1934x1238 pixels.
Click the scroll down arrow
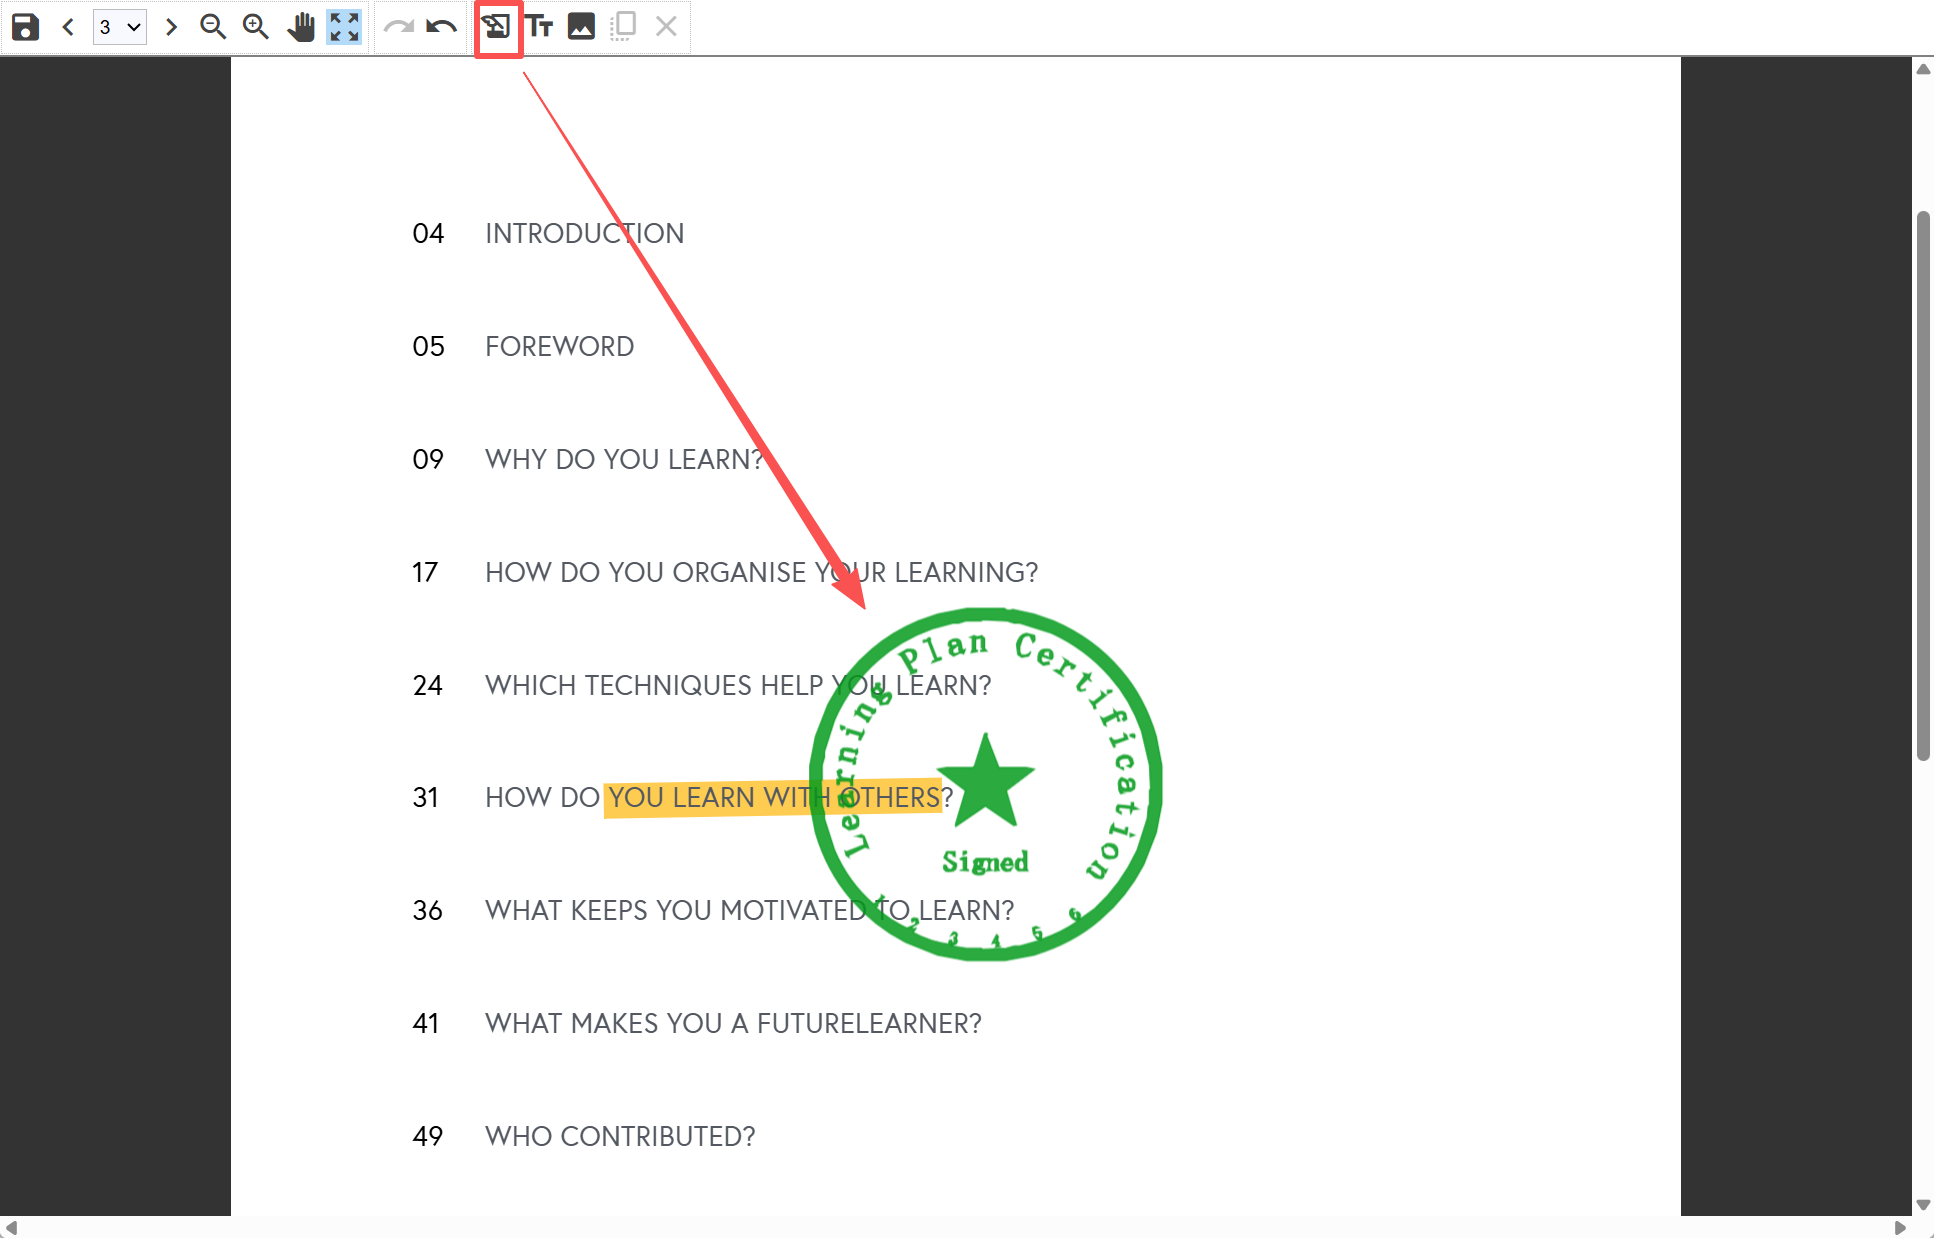point(1922,1204)
